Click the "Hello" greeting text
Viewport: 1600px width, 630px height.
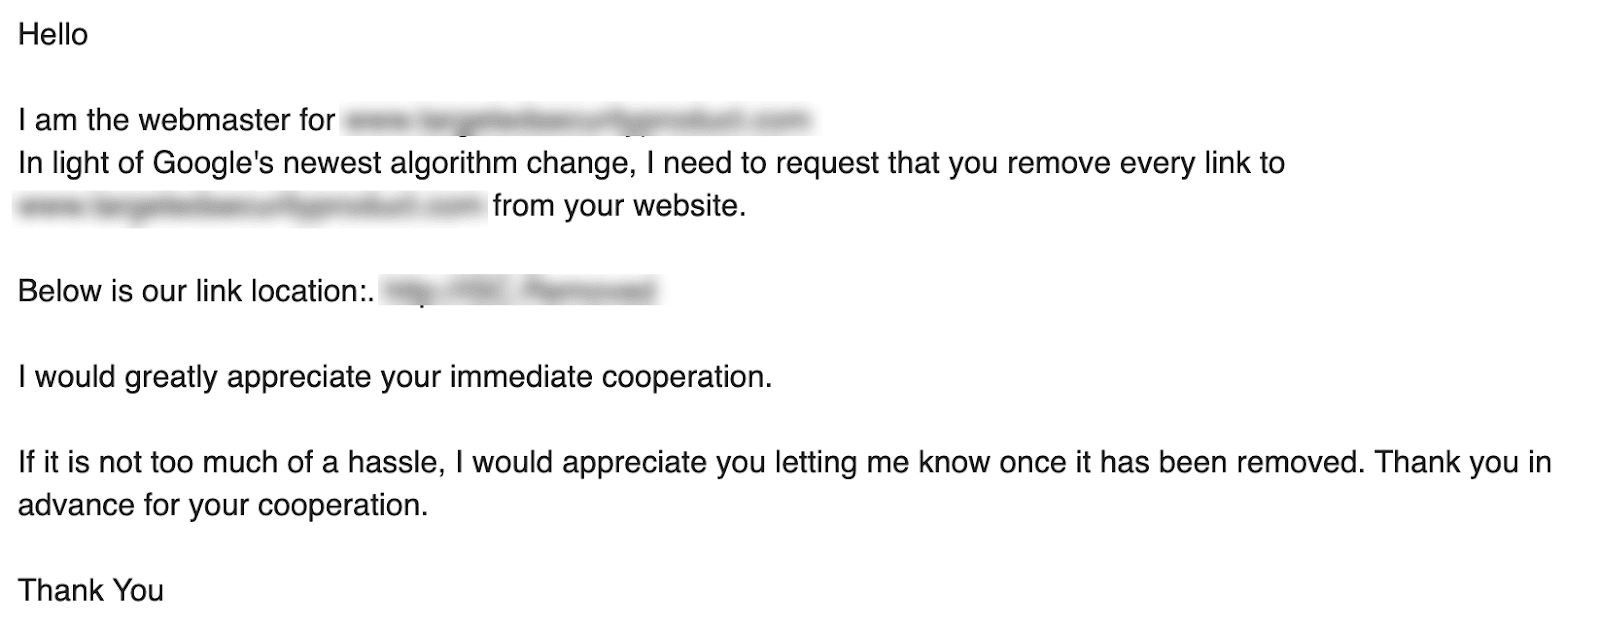[x=53, y=35]
